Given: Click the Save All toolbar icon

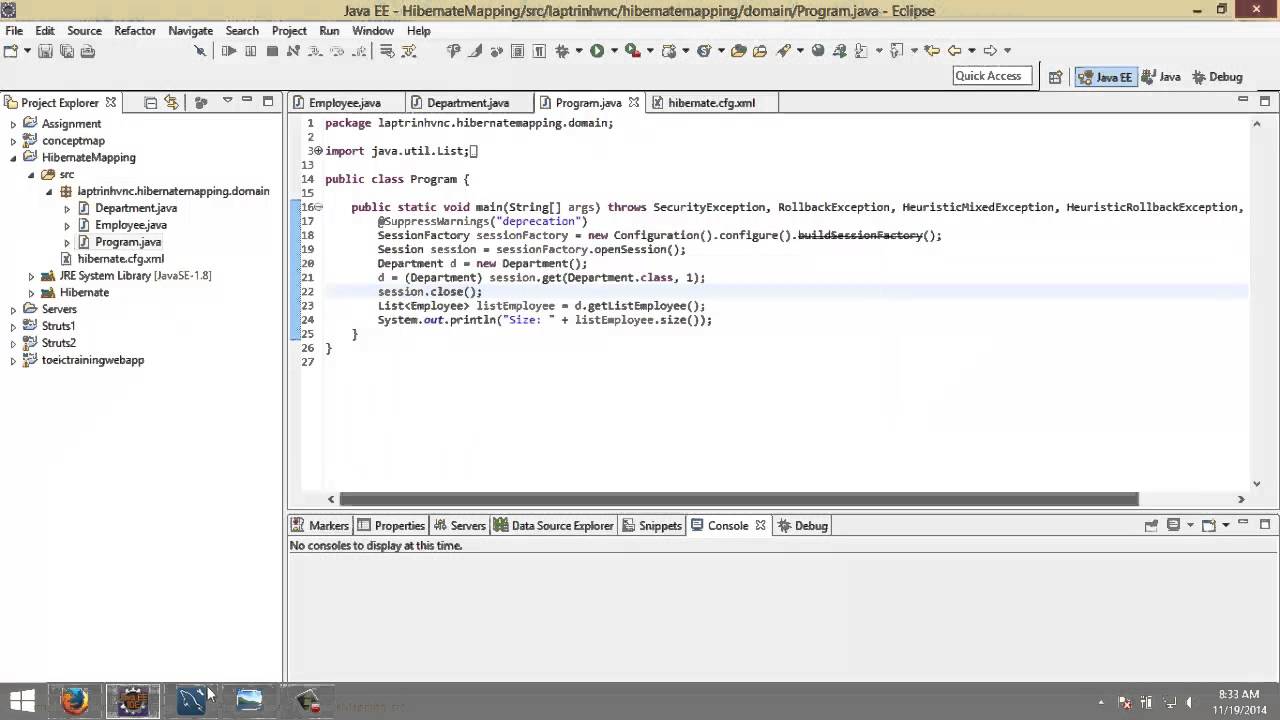Looking at the screenshot, I should click(66, 51).
